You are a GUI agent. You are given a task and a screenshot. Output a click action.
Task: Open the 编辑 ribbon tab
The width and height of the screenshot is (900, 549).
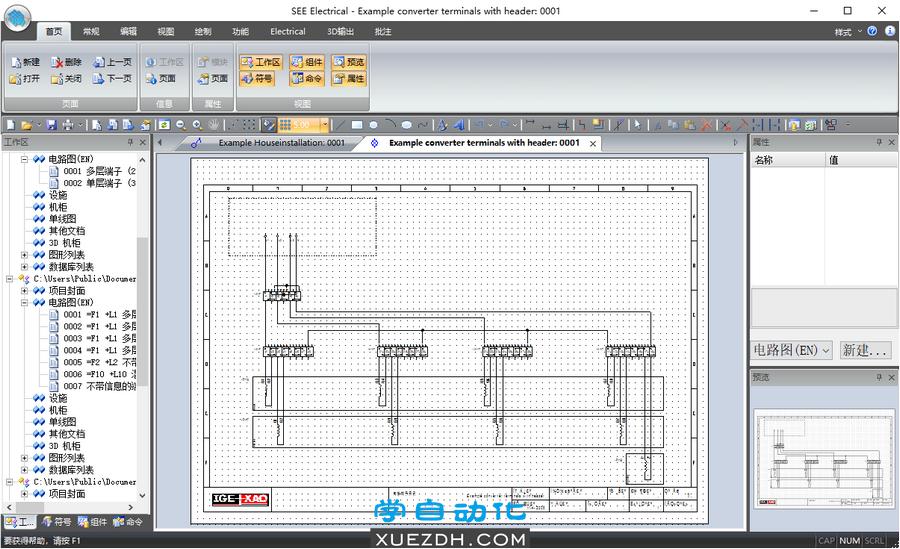[129, 32]
